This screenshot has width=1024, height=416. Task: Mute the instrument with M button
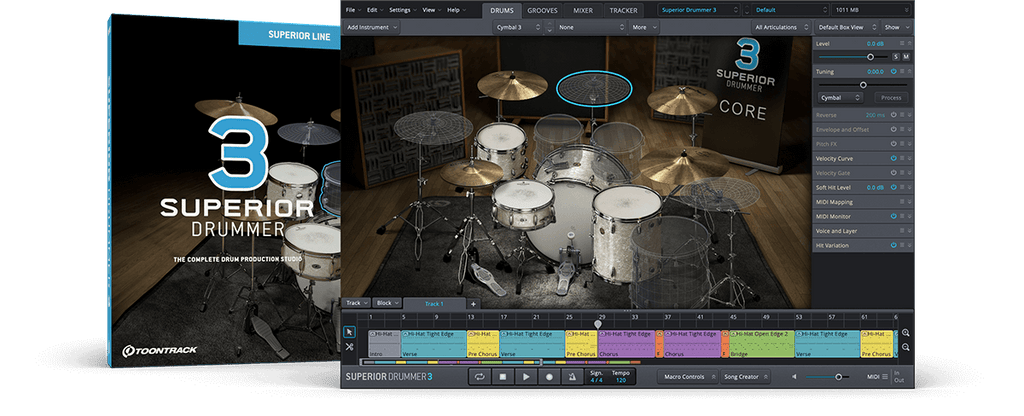point(906,57)
